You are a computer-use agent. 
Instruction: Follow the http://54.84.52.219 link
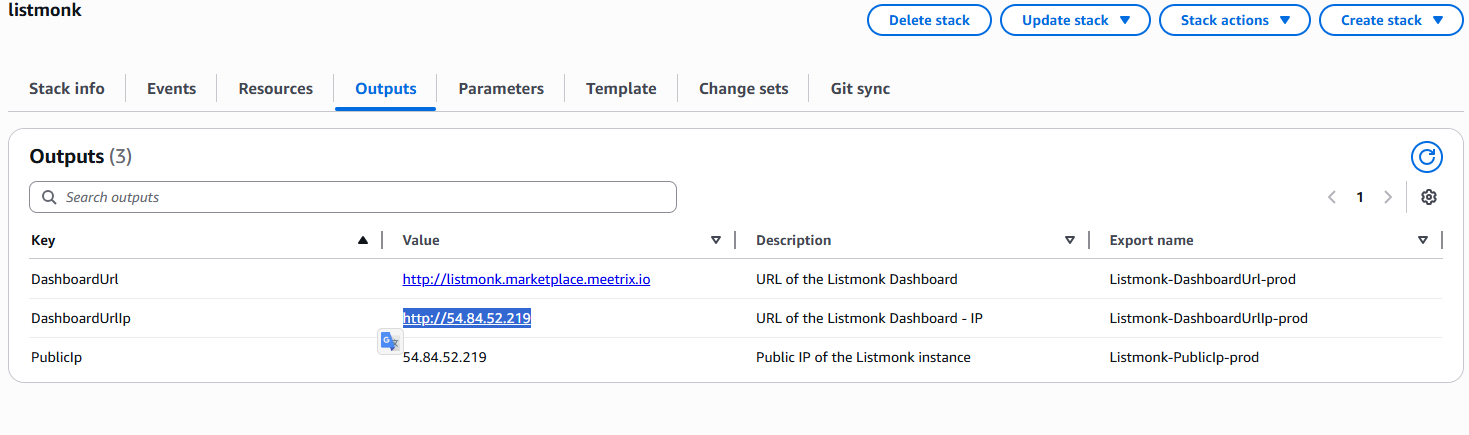[466, 318]
